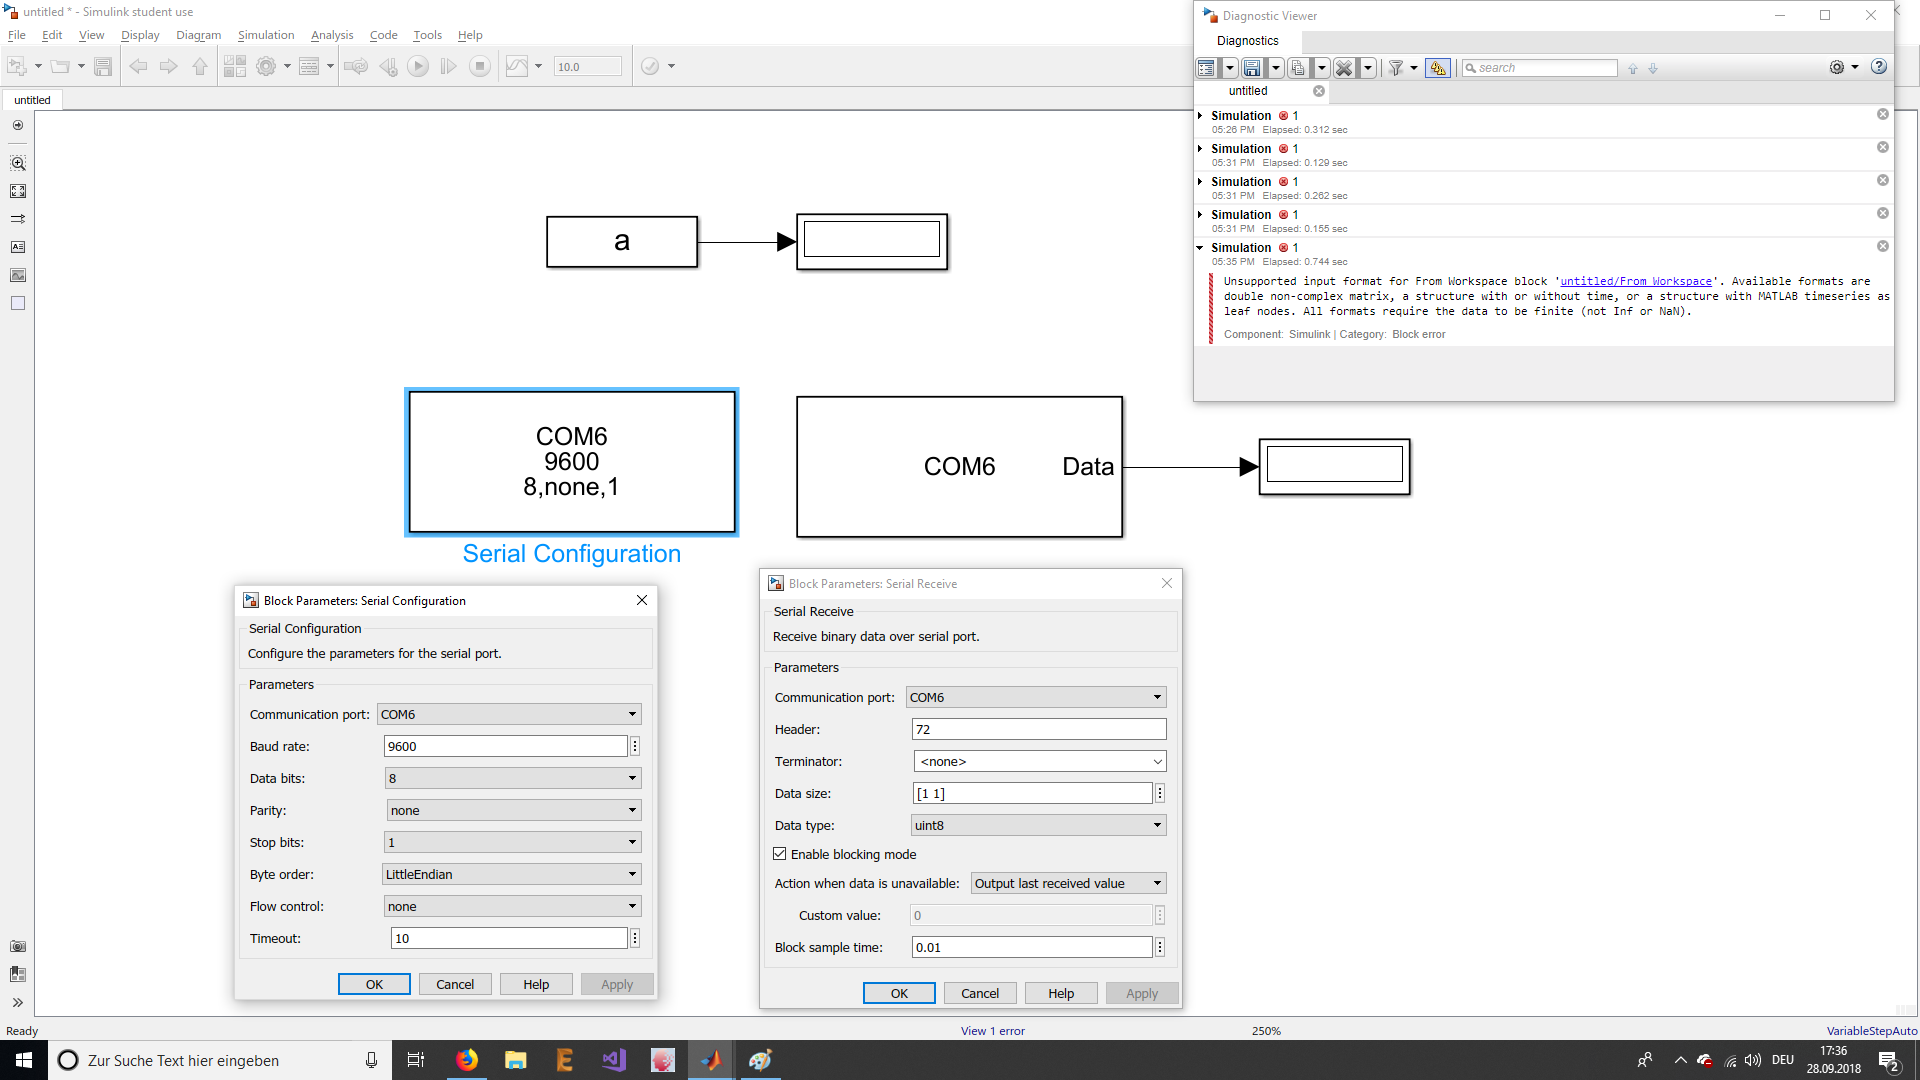This screenshot has height=1080, width=1920.
Task: Open the untitled/From Workspace link in error
Action: [x=1636, y=282]
